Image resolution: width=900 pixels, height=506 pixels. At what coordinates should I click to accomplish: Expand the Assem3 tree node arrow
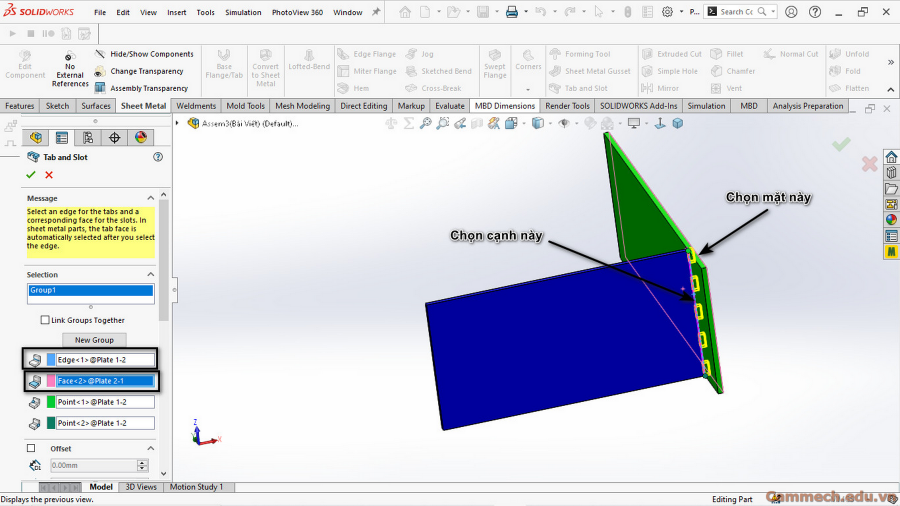[x=177, y=123]
